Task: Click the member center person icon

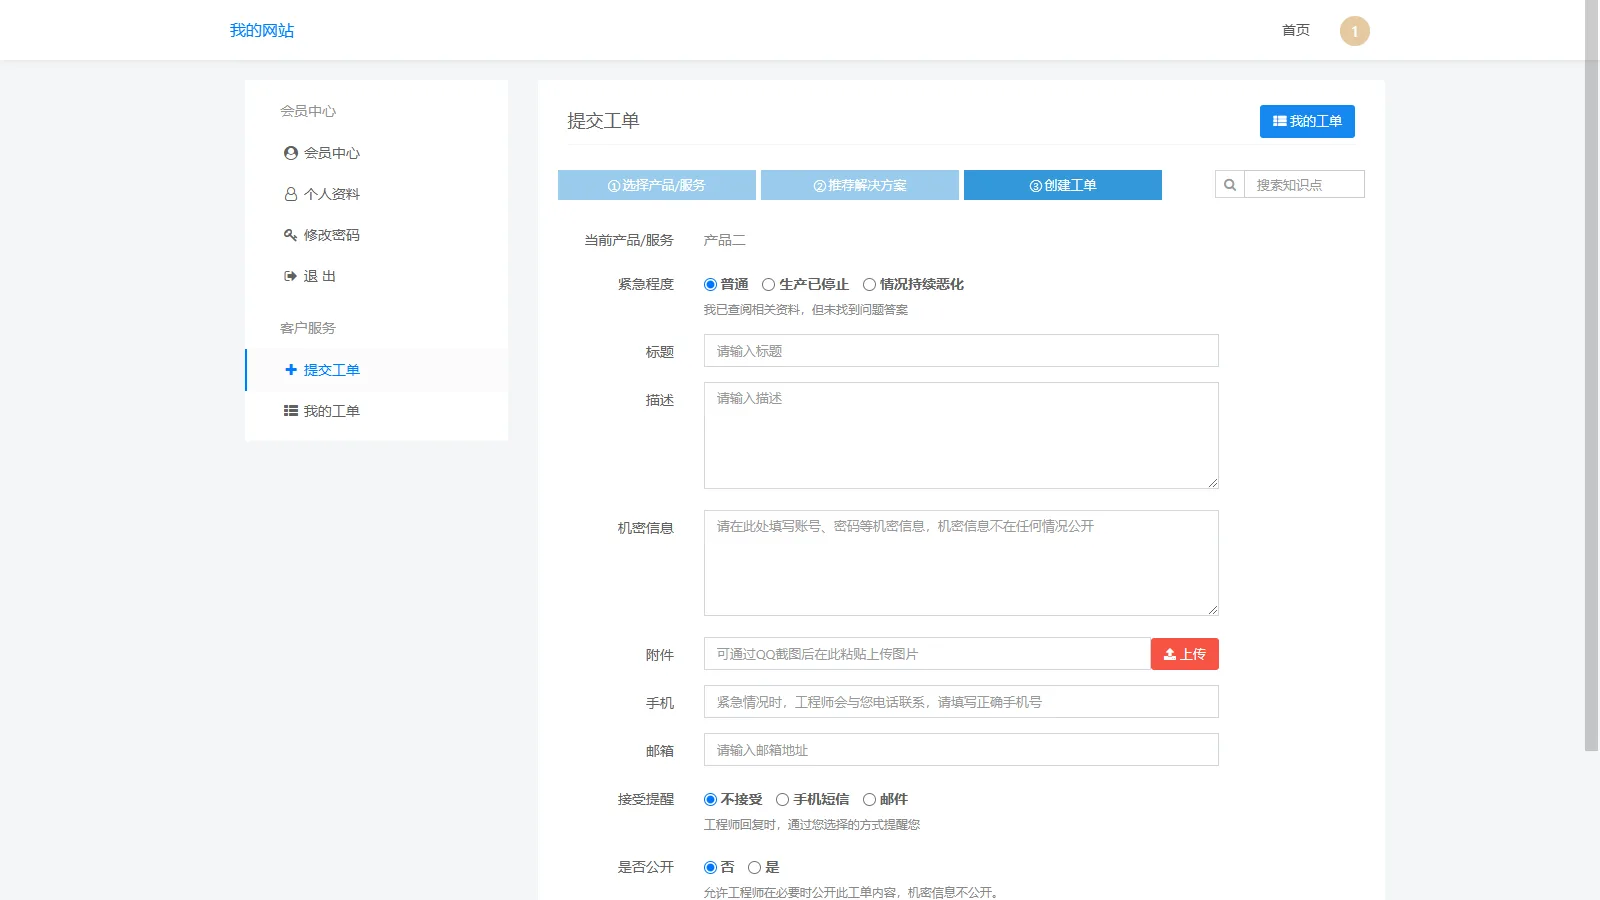Action: pyautogui.click(x=289, y=152)
